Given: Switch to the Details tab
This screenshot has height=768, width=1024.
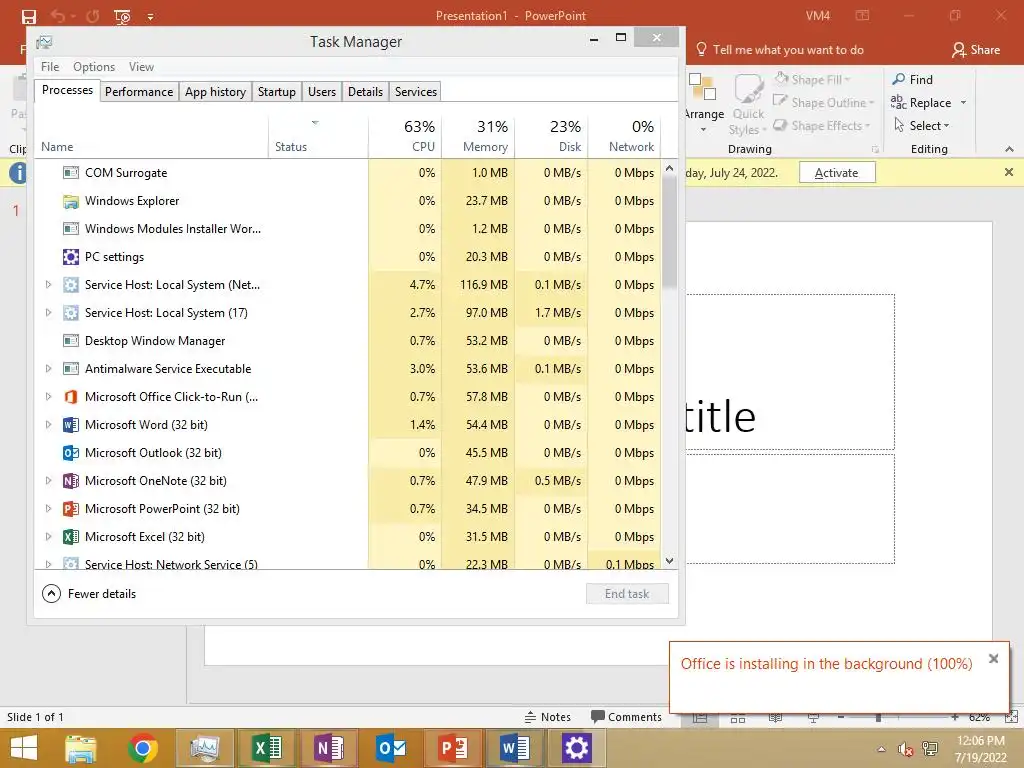Looking at the screenshot, I should point(366,92).
